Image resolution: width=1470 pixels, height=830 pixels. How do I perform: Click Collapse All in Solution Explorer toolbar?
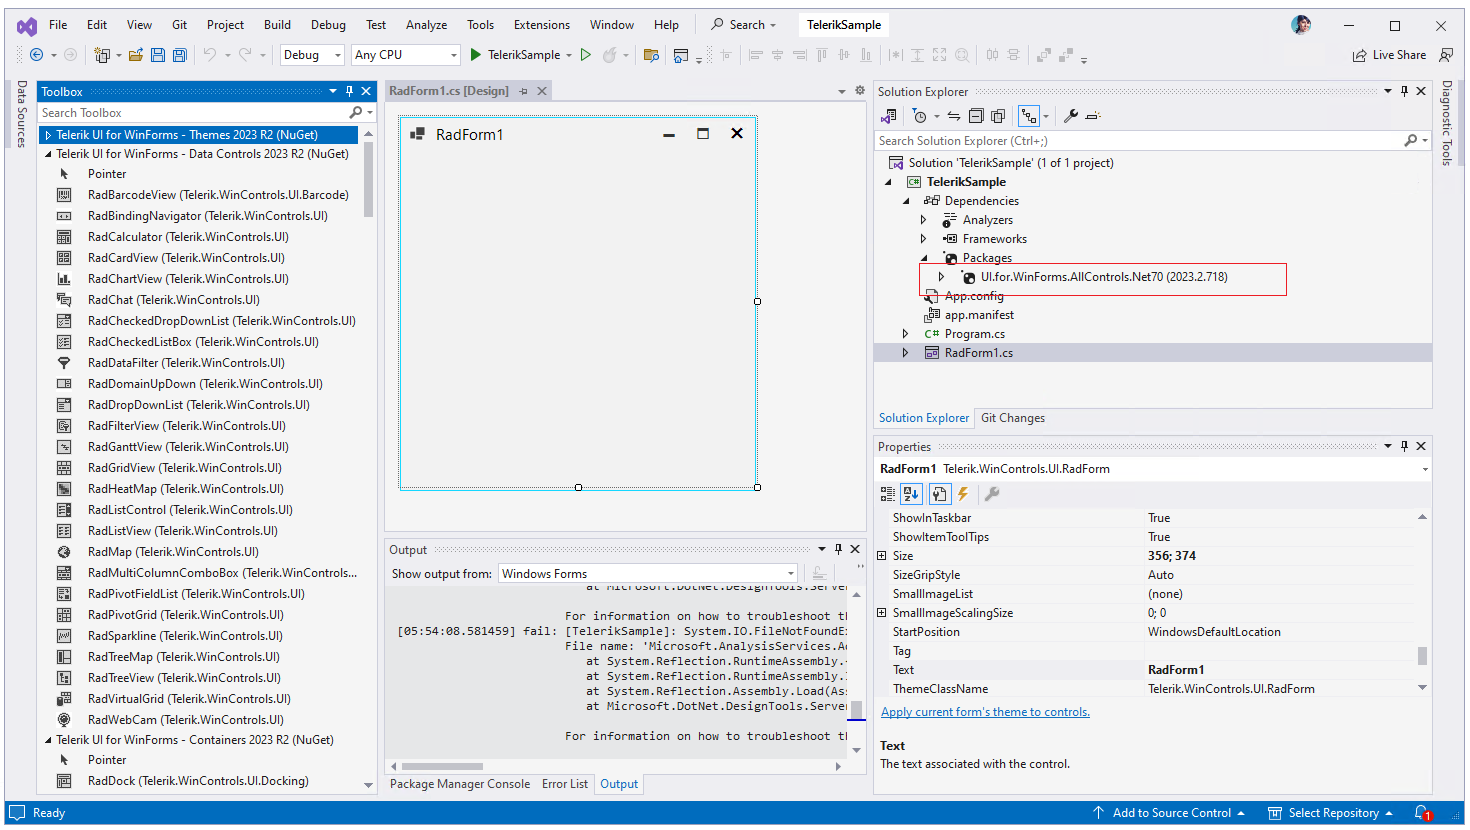pyautogui.click(x=976, y=116)
